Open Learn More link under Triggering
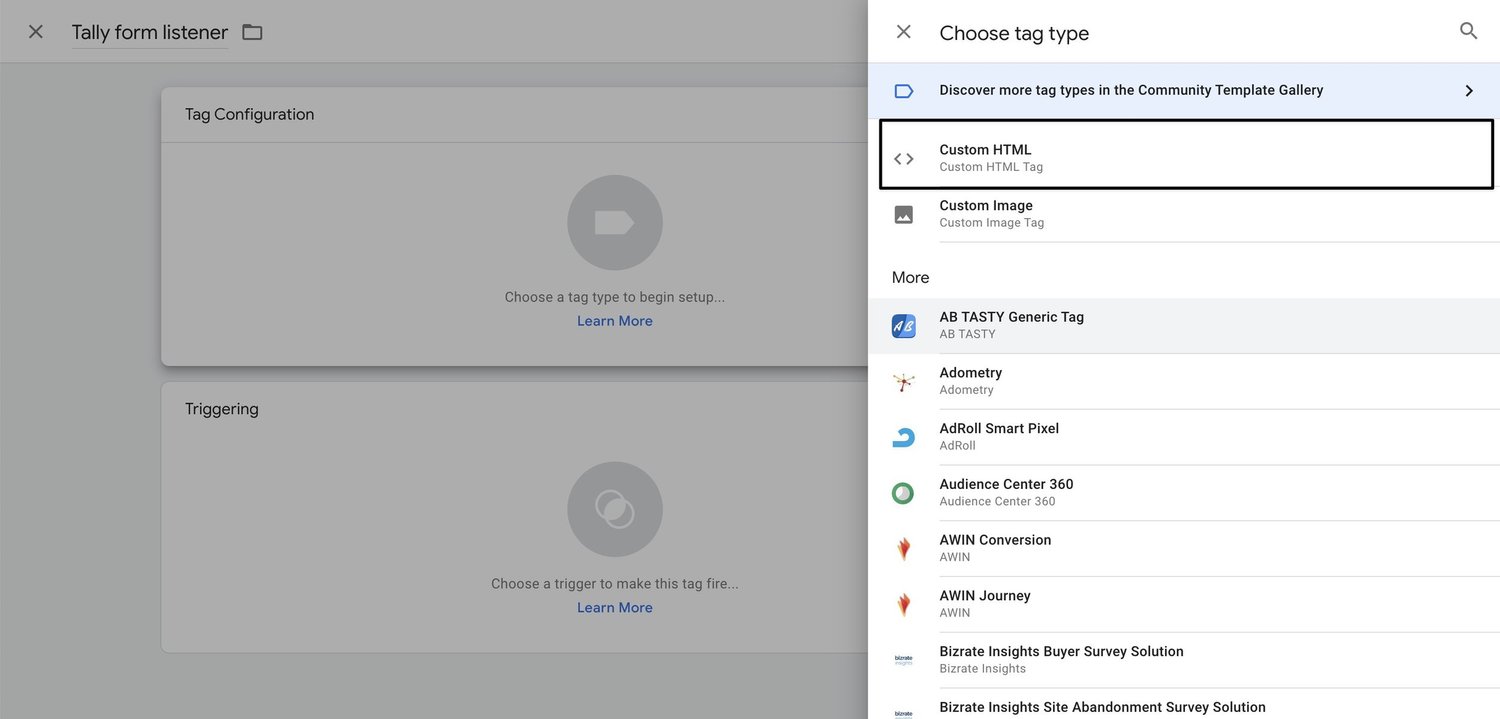 click(x=614, y=608)
